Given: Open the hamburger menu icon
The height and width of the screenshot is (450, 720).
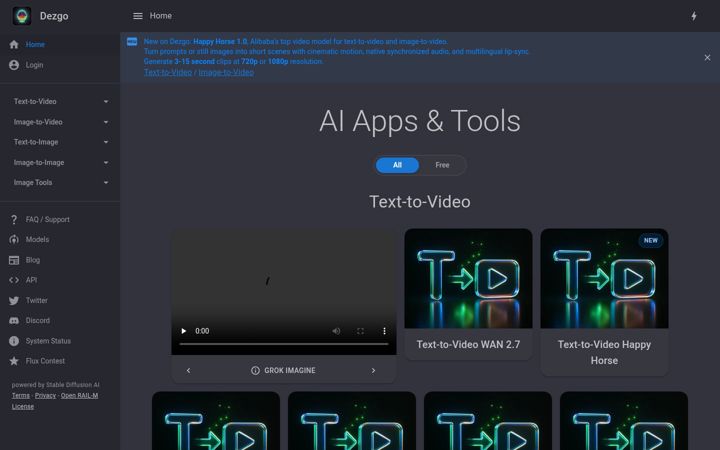Looking at the screenshot, I should 138,16.
